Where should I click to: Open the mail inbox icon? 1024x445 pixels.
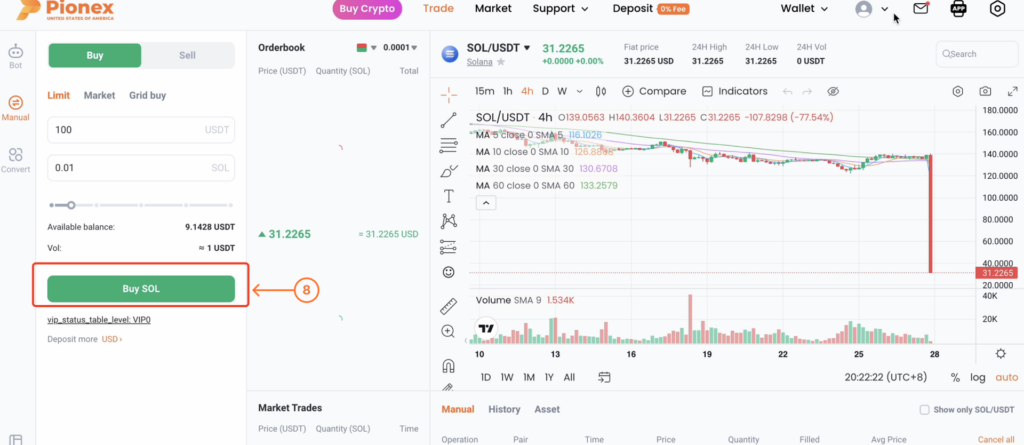click(921, 8)
